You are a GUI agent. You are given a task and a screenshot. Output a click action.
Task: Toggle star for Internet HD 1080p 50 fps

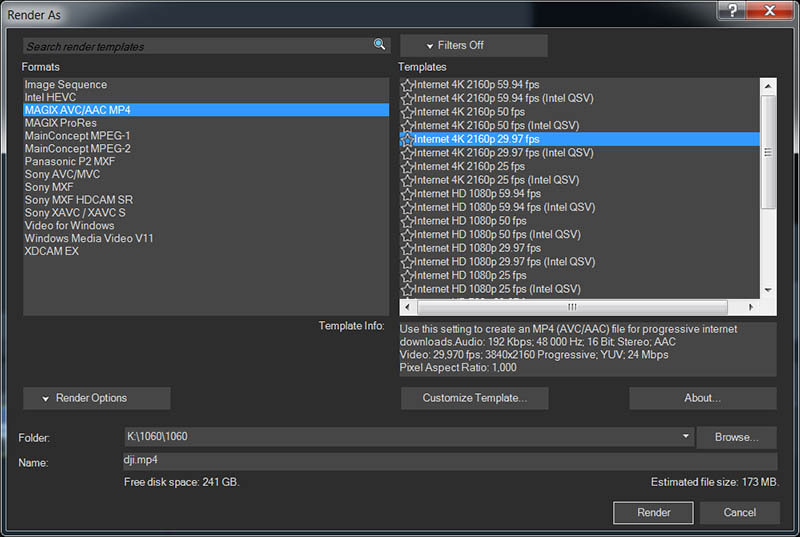pos(407,221)
